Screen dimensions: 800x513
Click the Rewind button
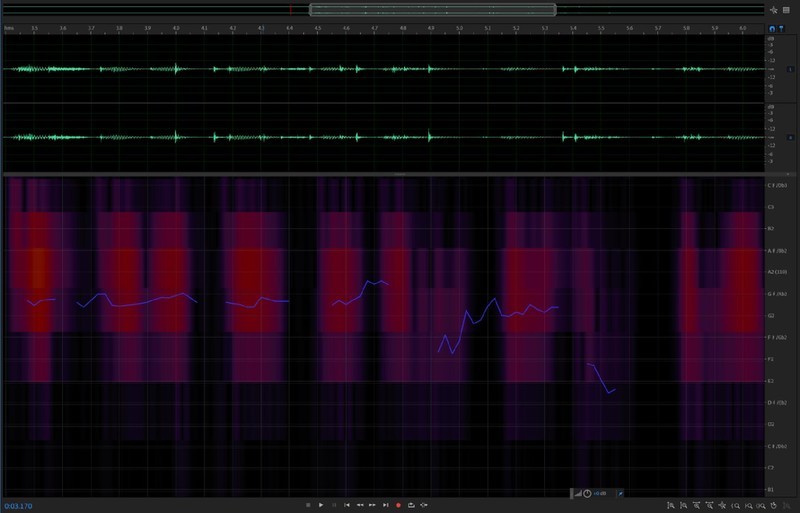(x=360, y=505)
